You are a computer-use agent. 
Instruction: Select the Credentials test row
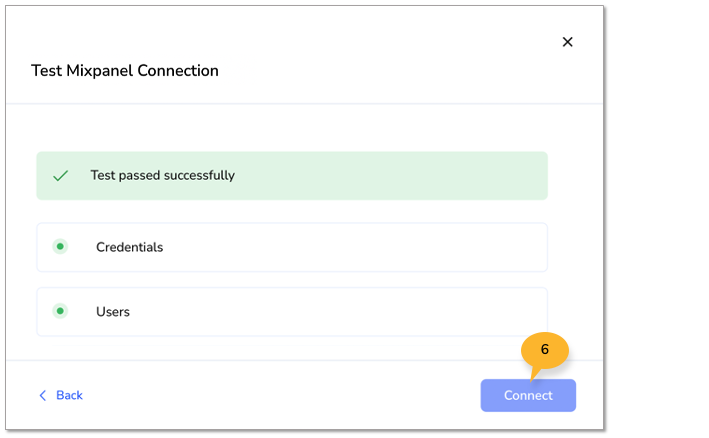[x=292, y=247]
